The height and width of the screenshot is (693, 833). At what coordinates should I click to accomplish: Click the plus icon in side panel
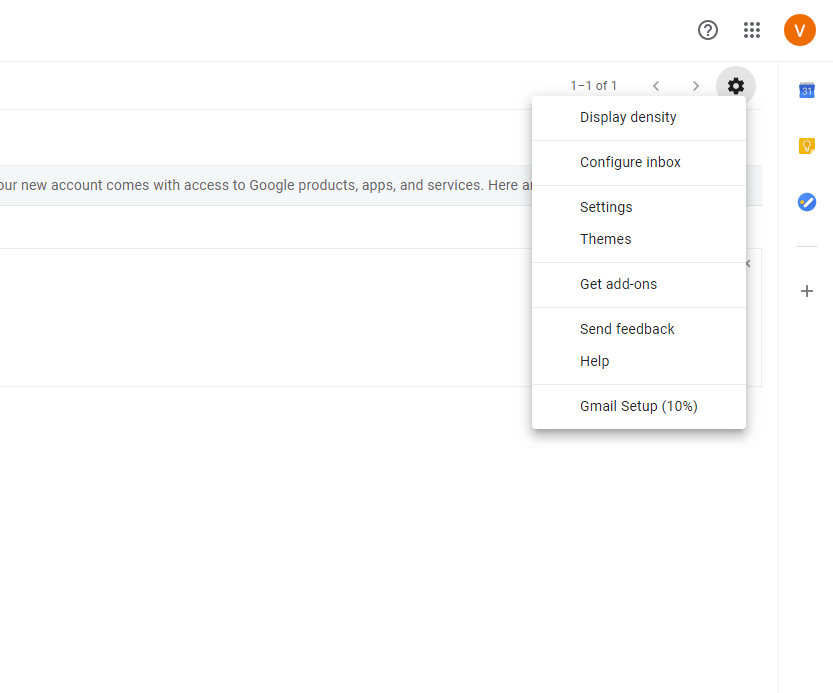[x=807, y=291]
